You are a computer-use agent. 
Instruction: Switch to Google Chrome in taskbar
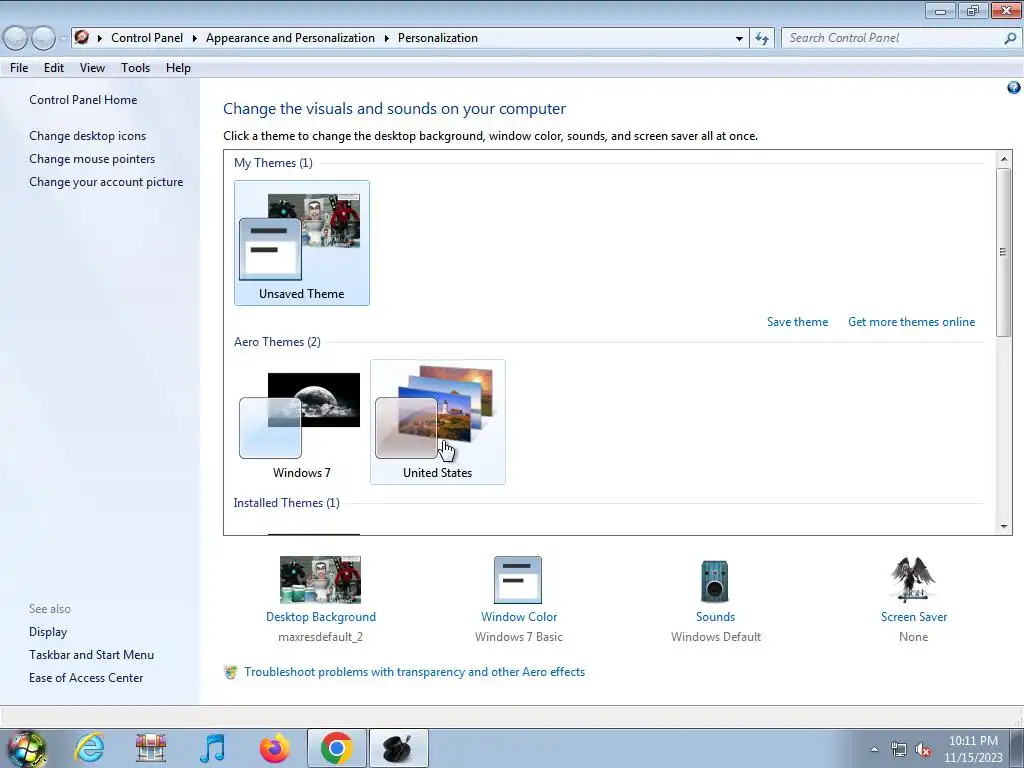point(336,748)
